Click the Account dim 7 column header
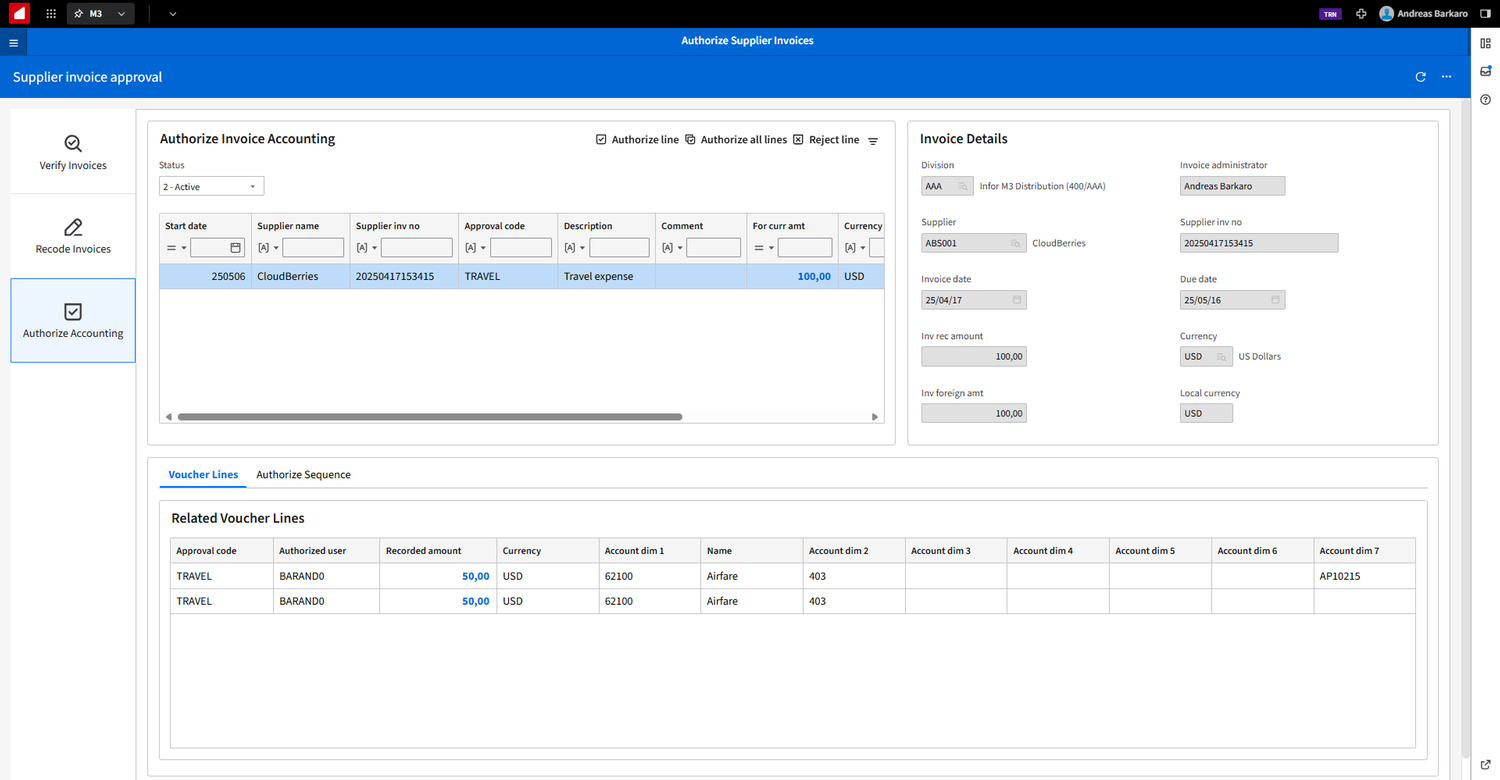Screen dimensions: 1500x780 (x=1364, y=551)
